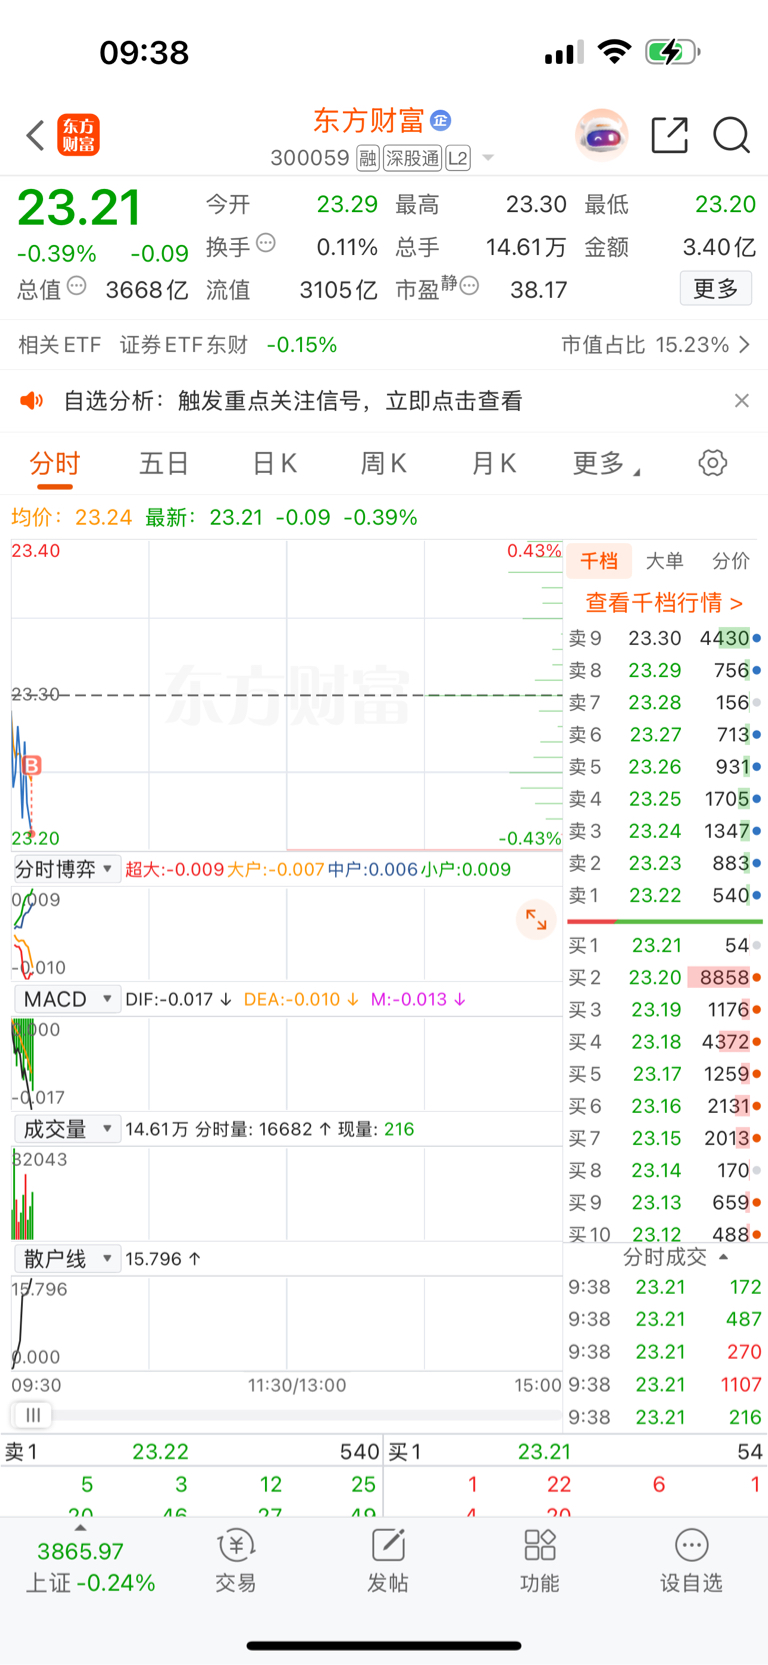Open the 散户线 indicator dropdown
This screenshot has width=768, height=1665.
[66, 1259]
